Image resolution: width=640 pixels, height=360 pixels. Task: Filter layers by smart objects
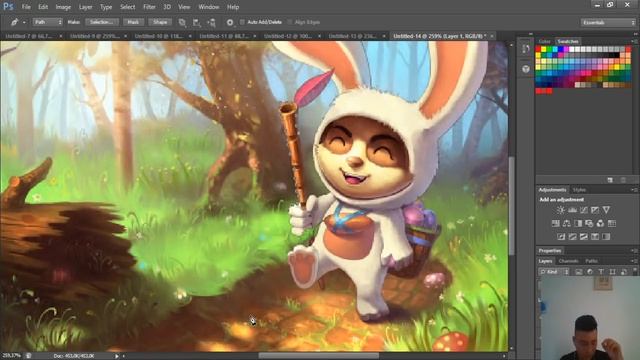point(623,271)
